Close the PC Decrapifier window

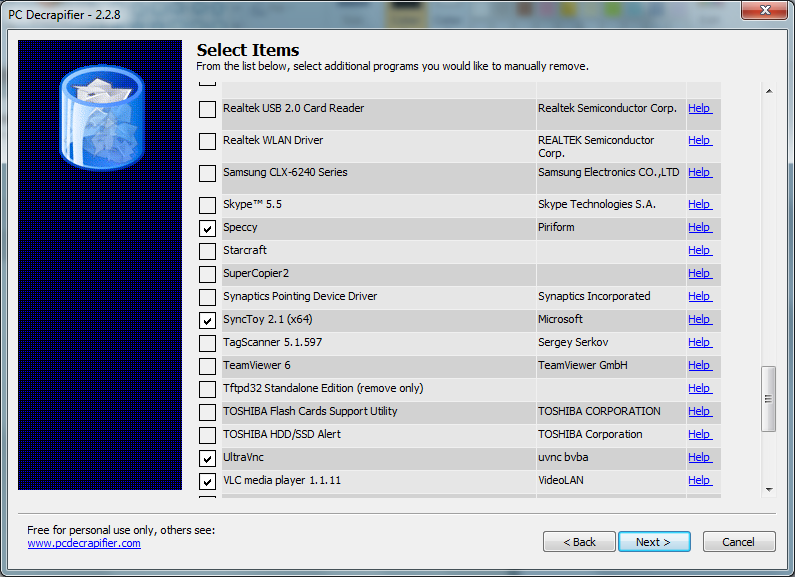click(x=765, y=10)
